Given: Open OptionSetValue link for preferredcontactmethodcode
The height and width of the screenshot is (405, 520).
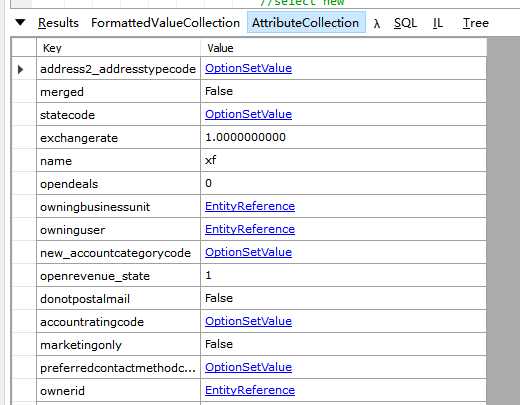Looking at the screenshot, I should point(248,367).
